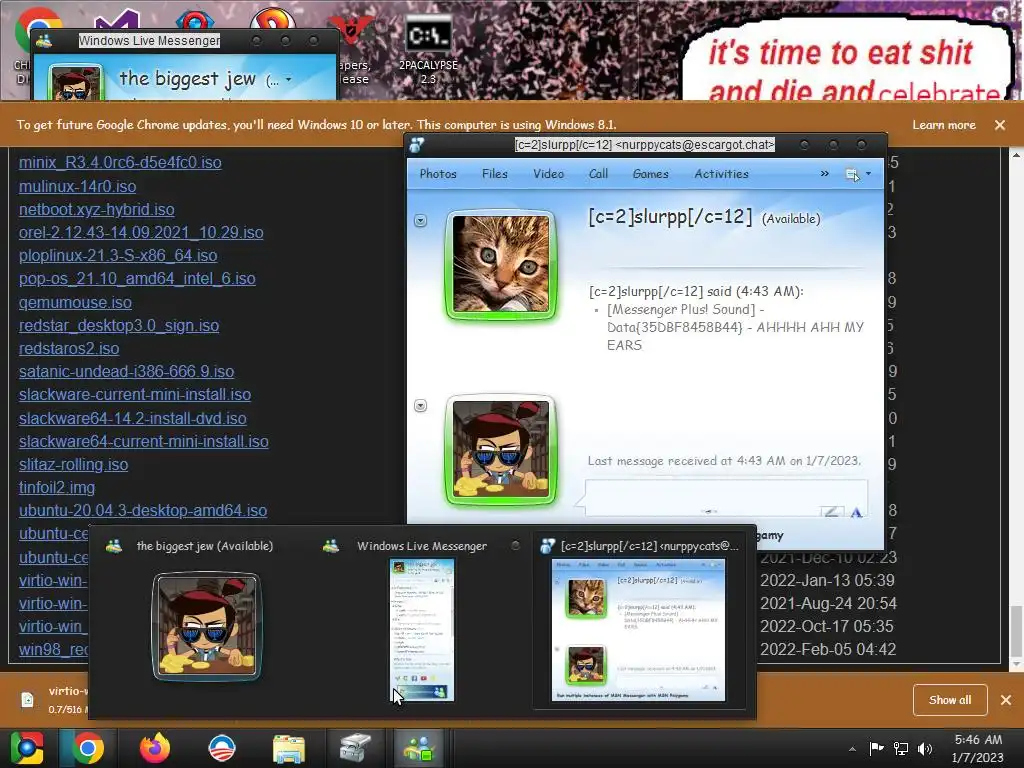Click the volume speaker tray icon
This screenshot has height=768, width=1024.
[x=925, y=748]
